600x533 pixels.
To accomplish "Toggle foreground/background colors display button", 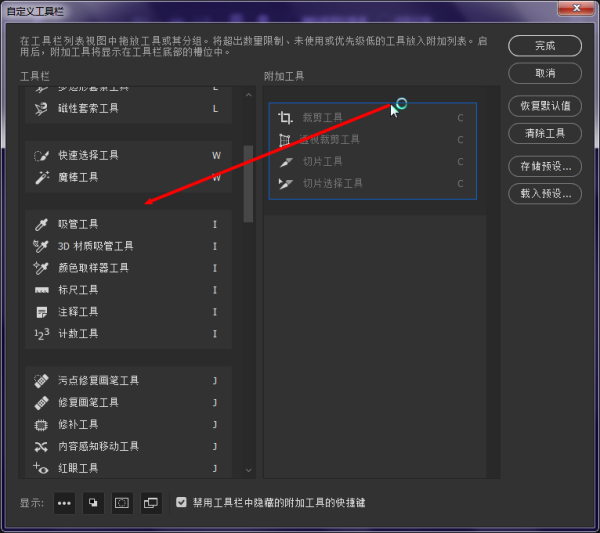I will coord(93,503).
